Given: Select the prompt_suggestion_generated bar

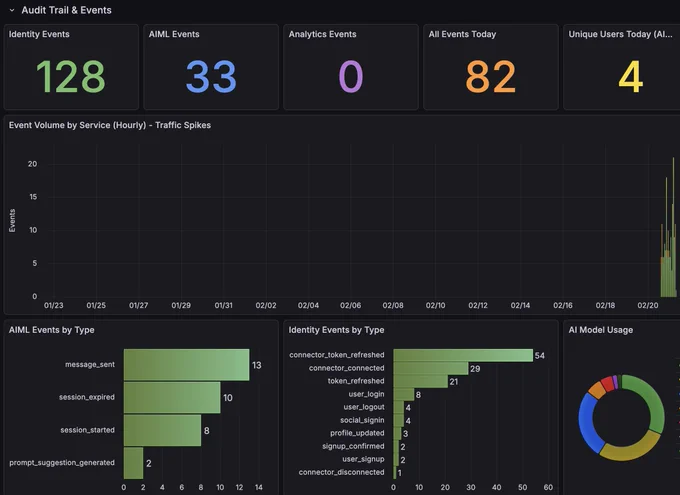Looking at the screenshot, I should [x=133, y=463].
